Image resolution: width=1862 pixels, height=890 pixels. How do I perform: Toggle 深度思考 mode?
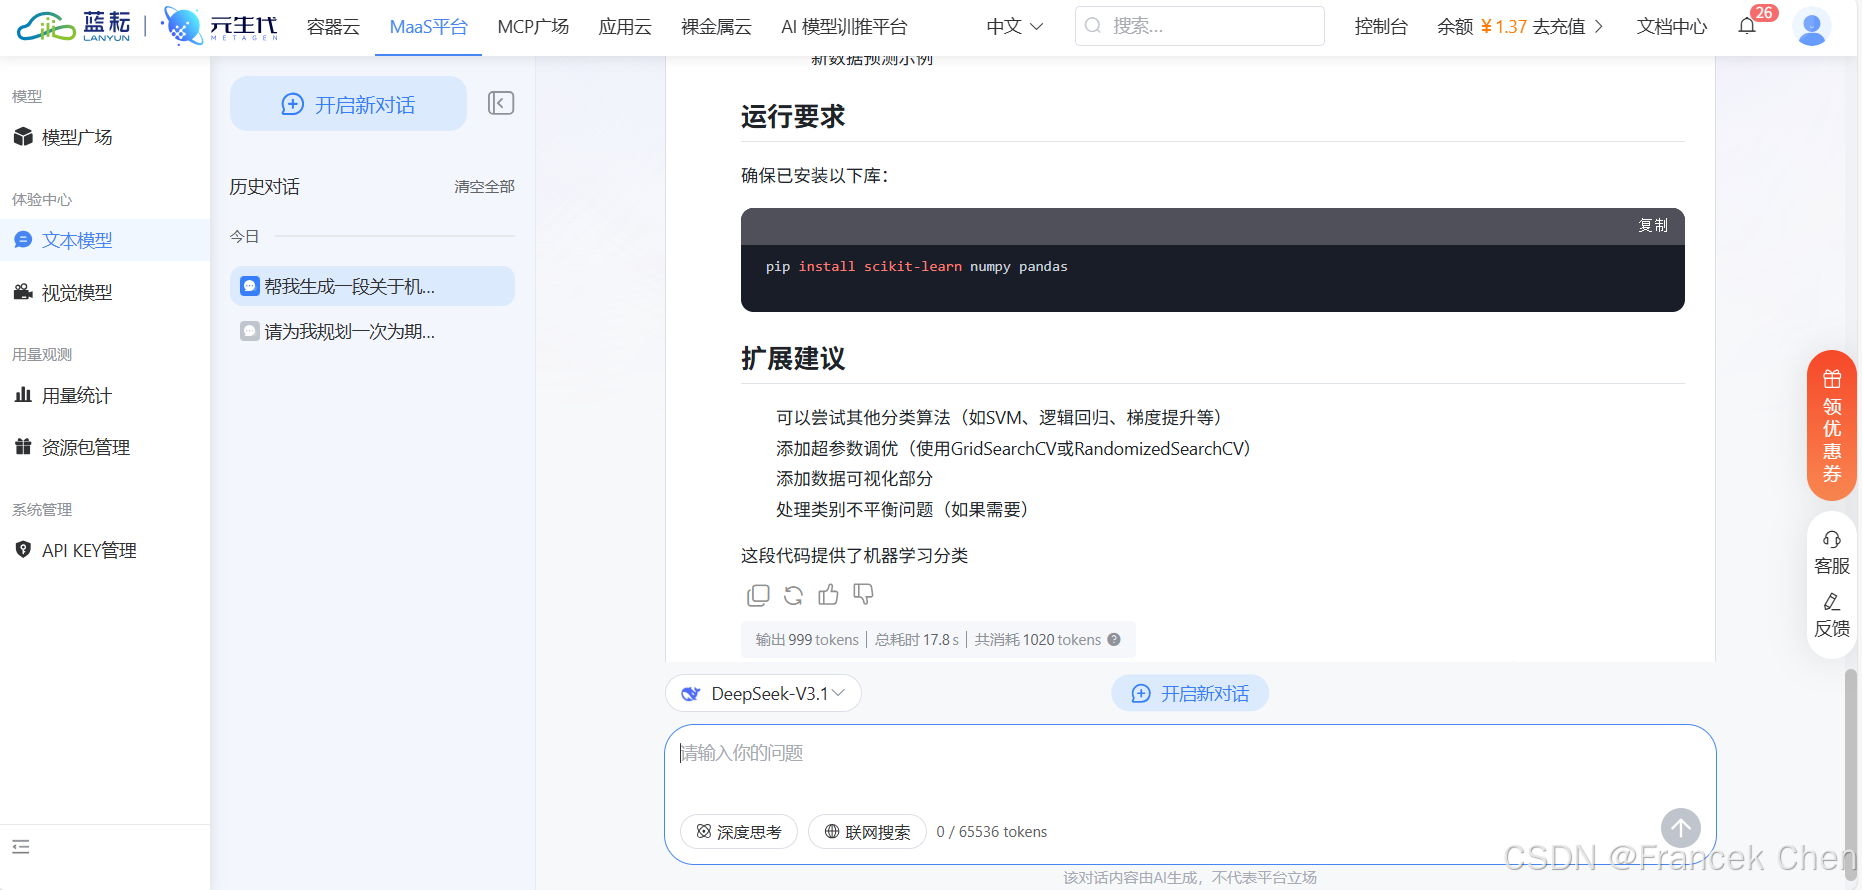click(739, 832)
